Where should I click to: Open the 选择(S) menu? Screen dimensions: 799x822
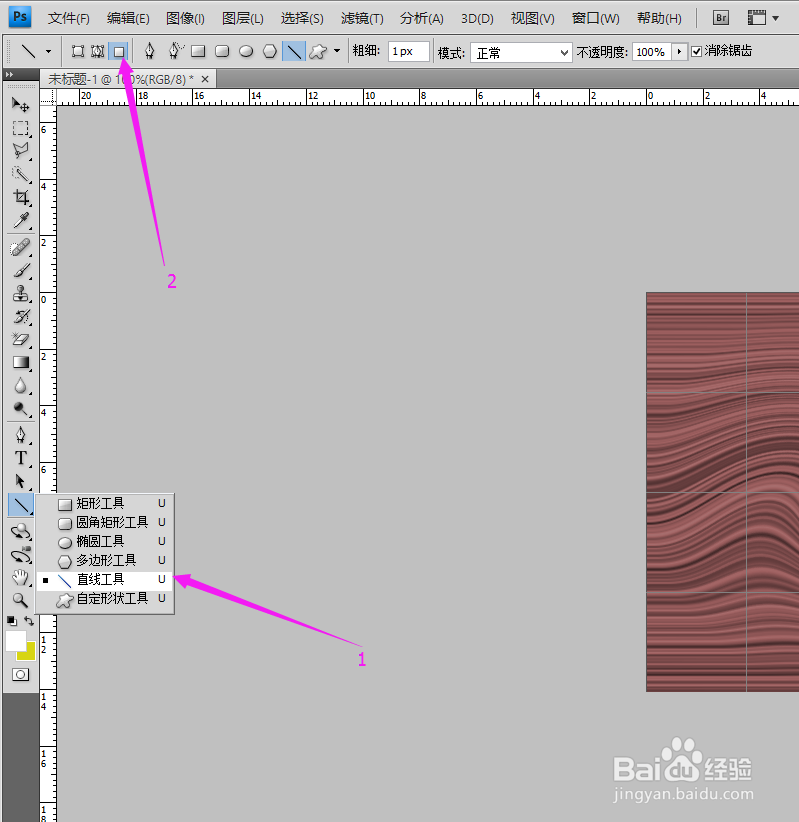point(302,18)
